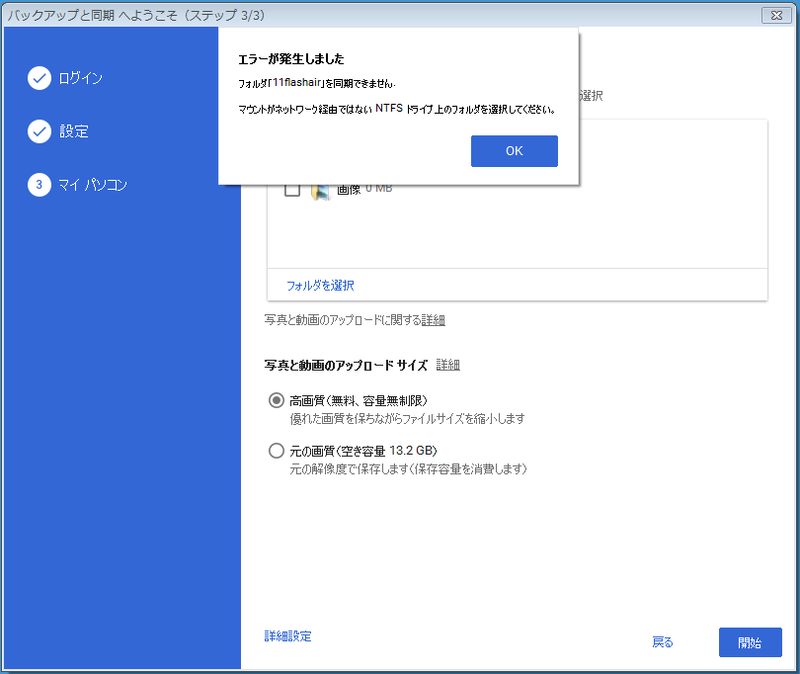
Task: Click the 設定 step checkmark icon
Action: pos(39,132)
